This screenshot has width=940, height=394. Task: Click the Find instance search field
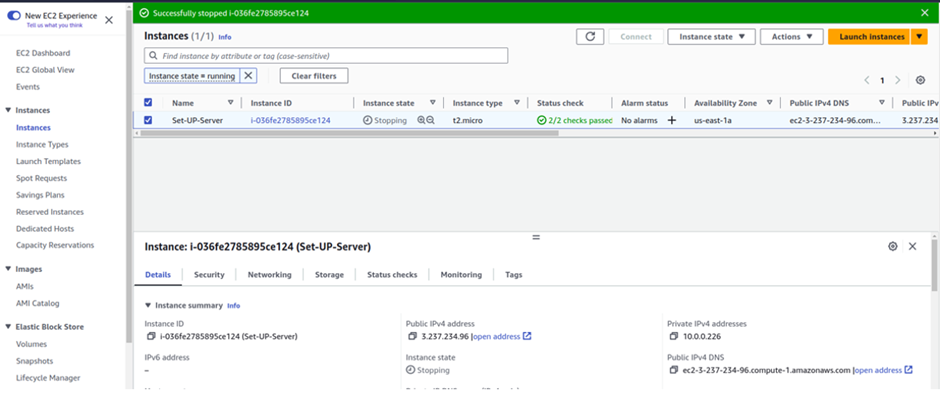(x=326, y=56)
